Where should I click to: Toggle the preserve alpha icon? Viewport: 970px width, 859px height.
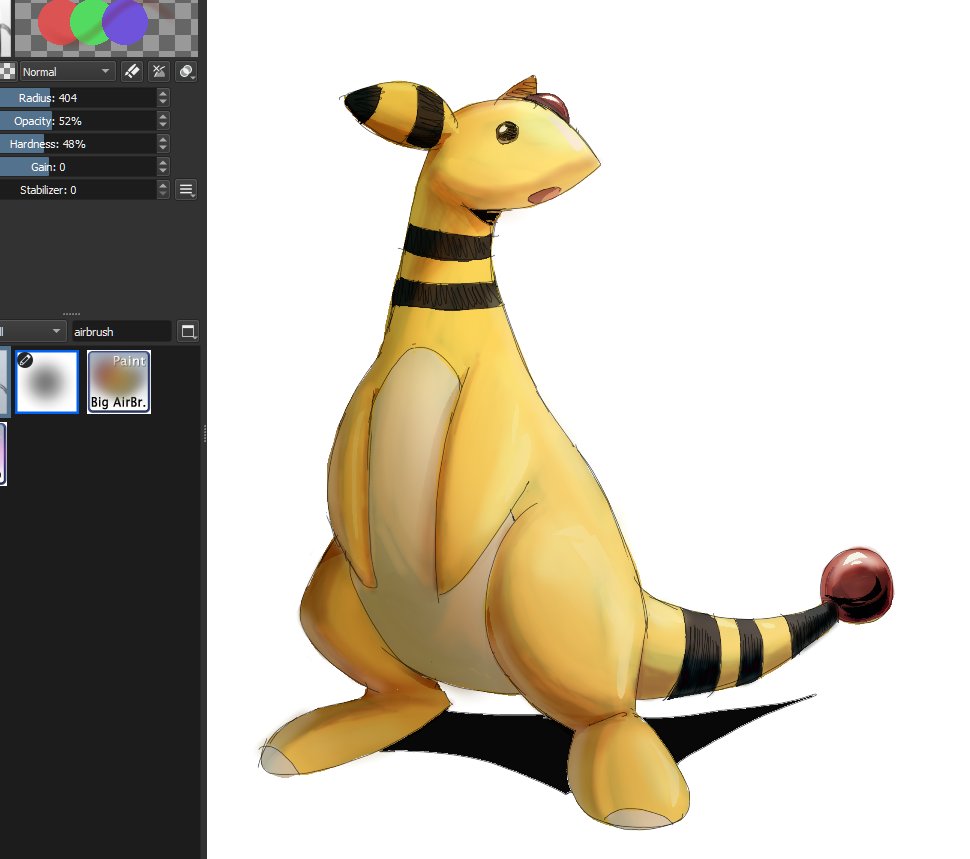pyautogui.click(x=159, y=72)
